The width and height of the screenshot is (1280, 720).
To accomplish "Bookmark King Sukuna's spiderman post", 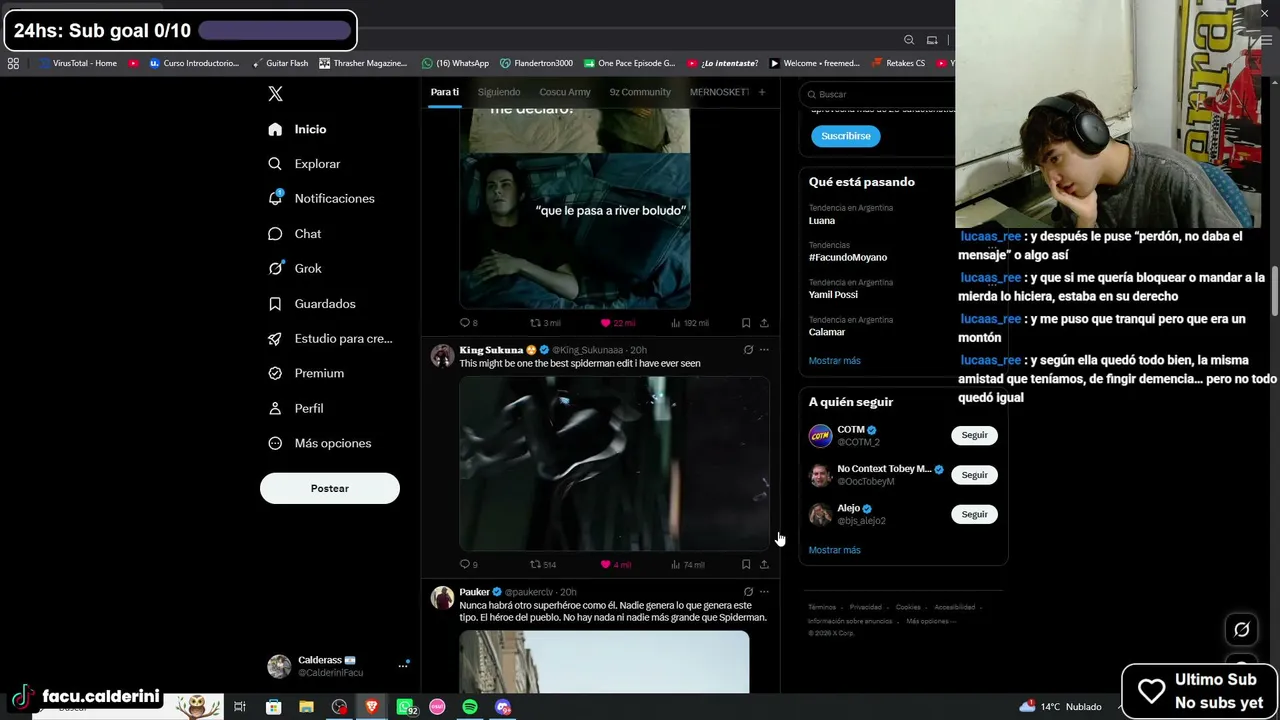I will pyautogui.click(x=746, y=565).
